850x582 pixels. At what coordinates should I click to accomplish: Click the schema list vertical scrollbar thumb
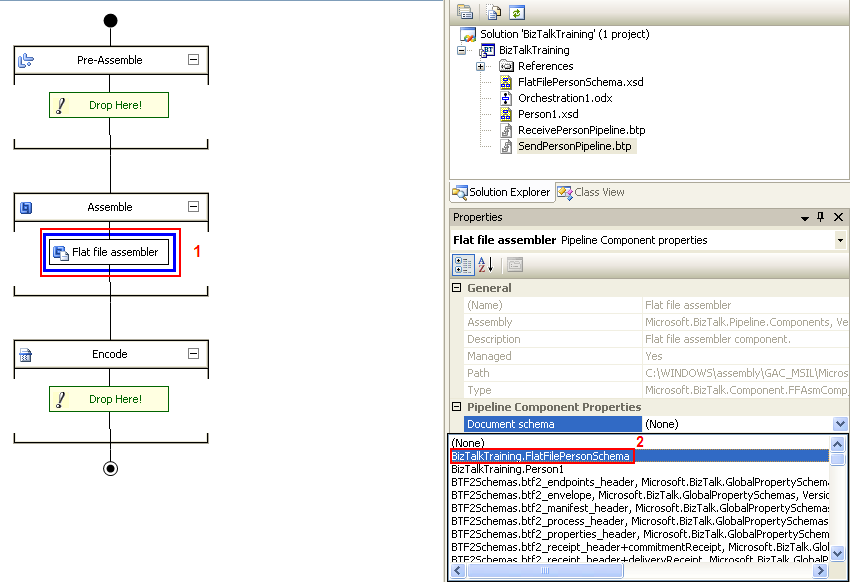pos(837,459)
